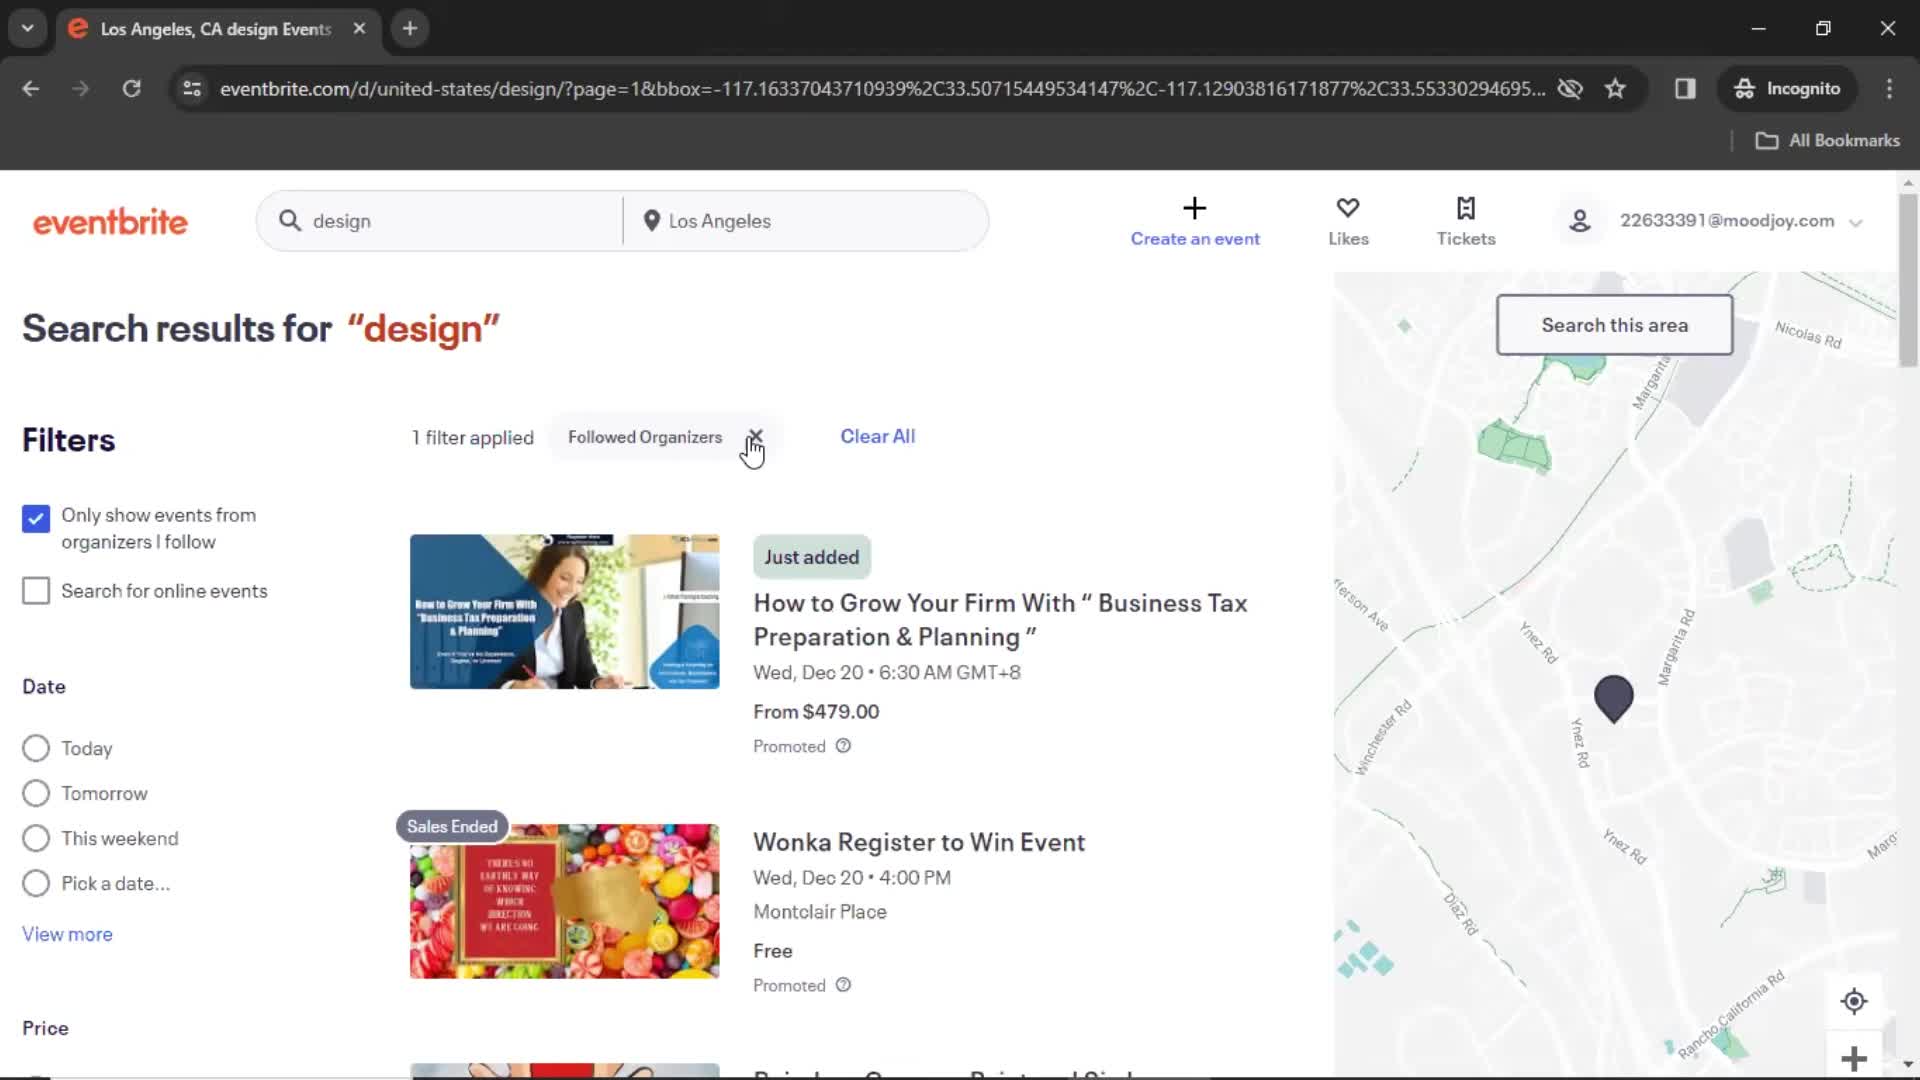Reload the current page
Image resolution: width=1920 pixels, height=1080 pixels.
point(131,89)
